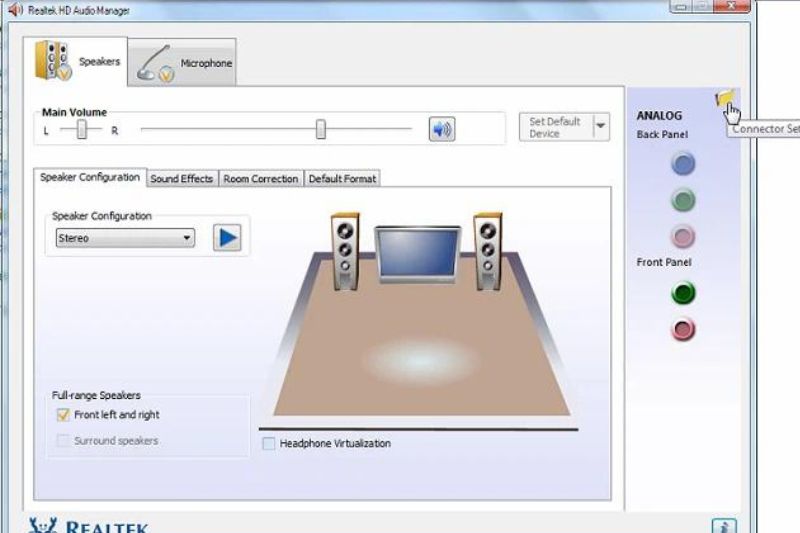
Task: Click the Full-range Speakers label
Action: point(96,395)
